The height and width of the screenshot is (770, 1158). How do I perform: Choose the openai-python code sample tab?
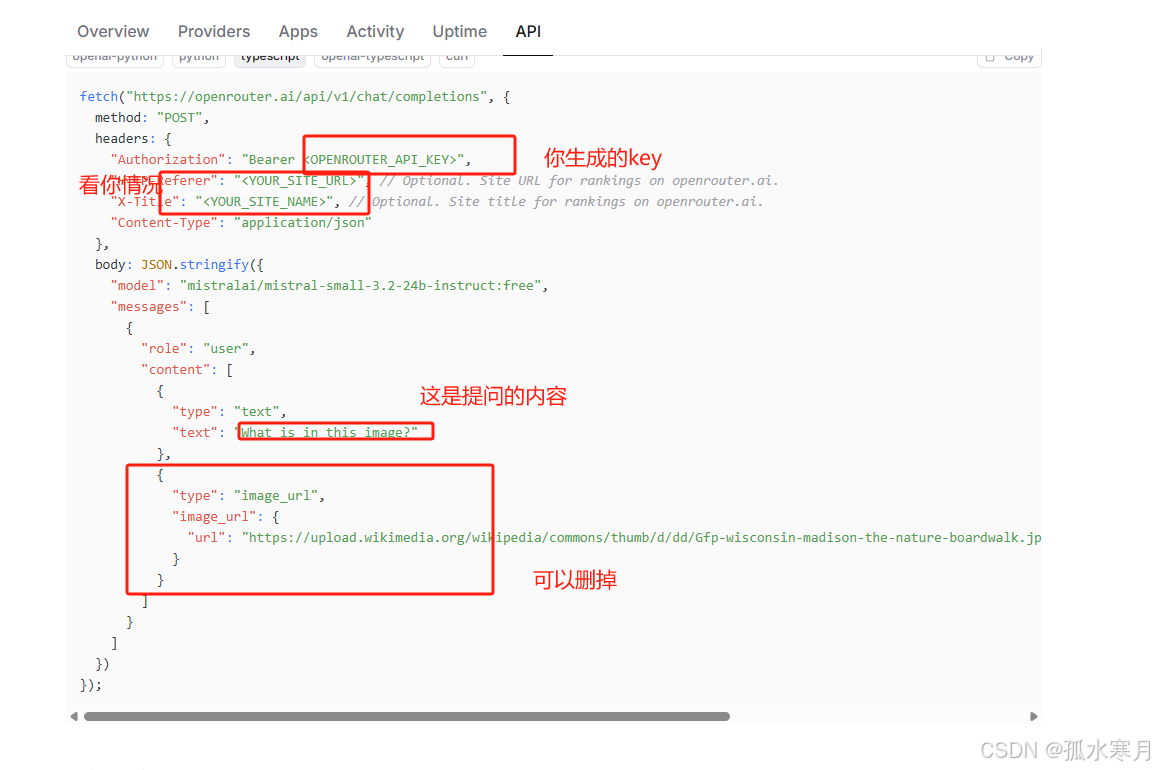[114, 58]
